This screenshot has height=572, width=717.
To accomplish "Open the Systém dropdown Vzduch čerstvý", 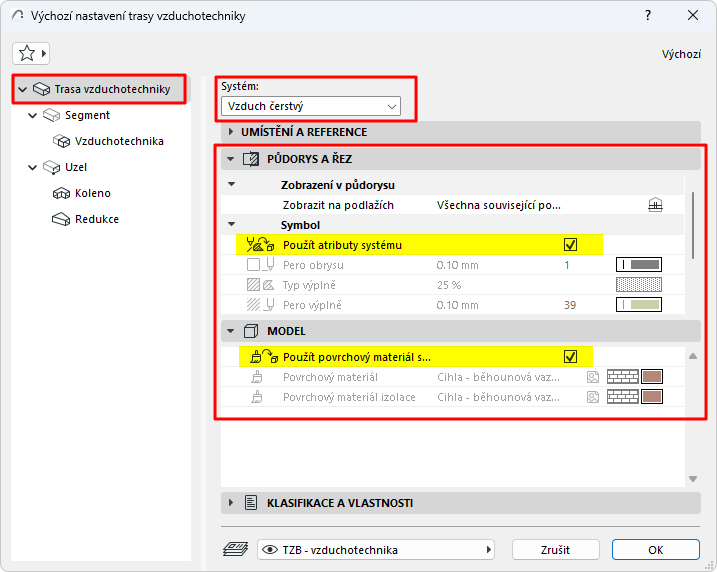I will point(311,106).
